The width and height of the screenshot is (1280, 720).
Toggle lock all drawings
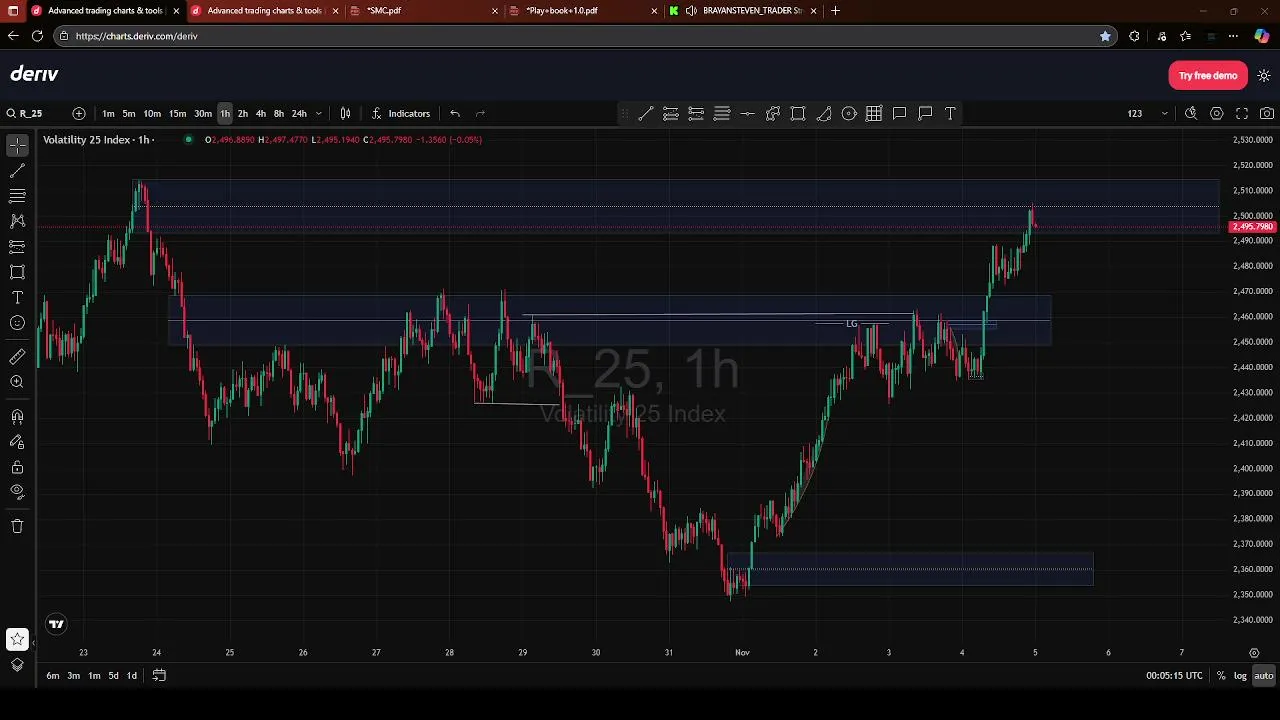click(x=17, y=467)
